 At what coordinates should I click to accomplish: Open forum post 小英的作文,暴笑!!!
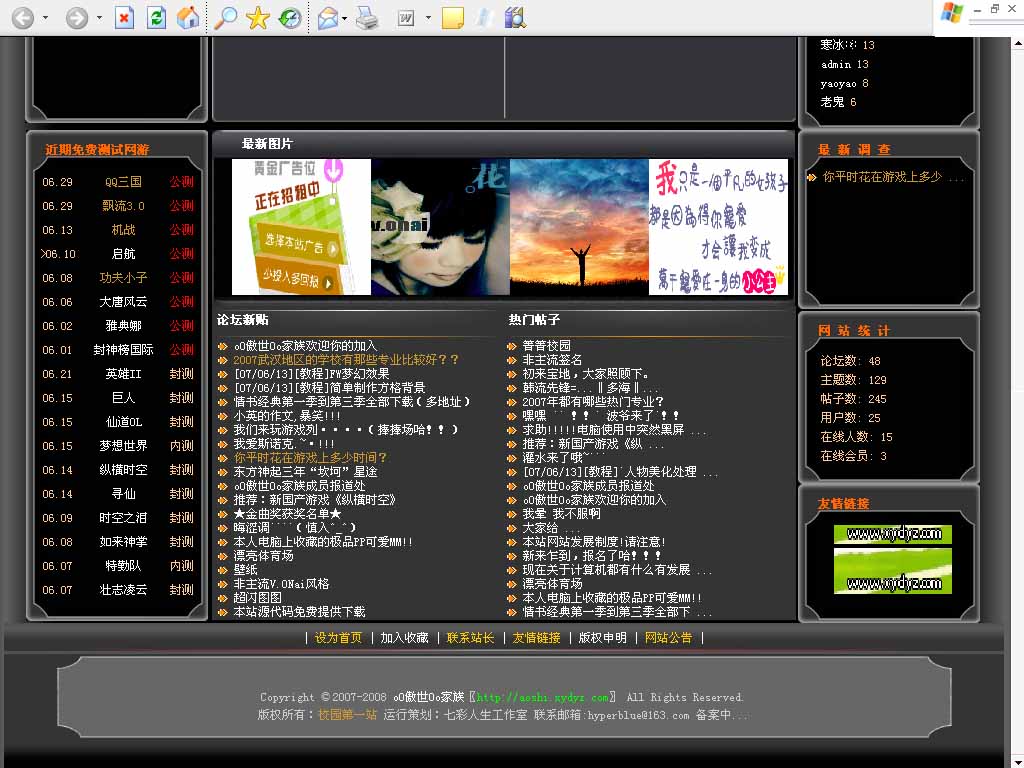[287, 415]
